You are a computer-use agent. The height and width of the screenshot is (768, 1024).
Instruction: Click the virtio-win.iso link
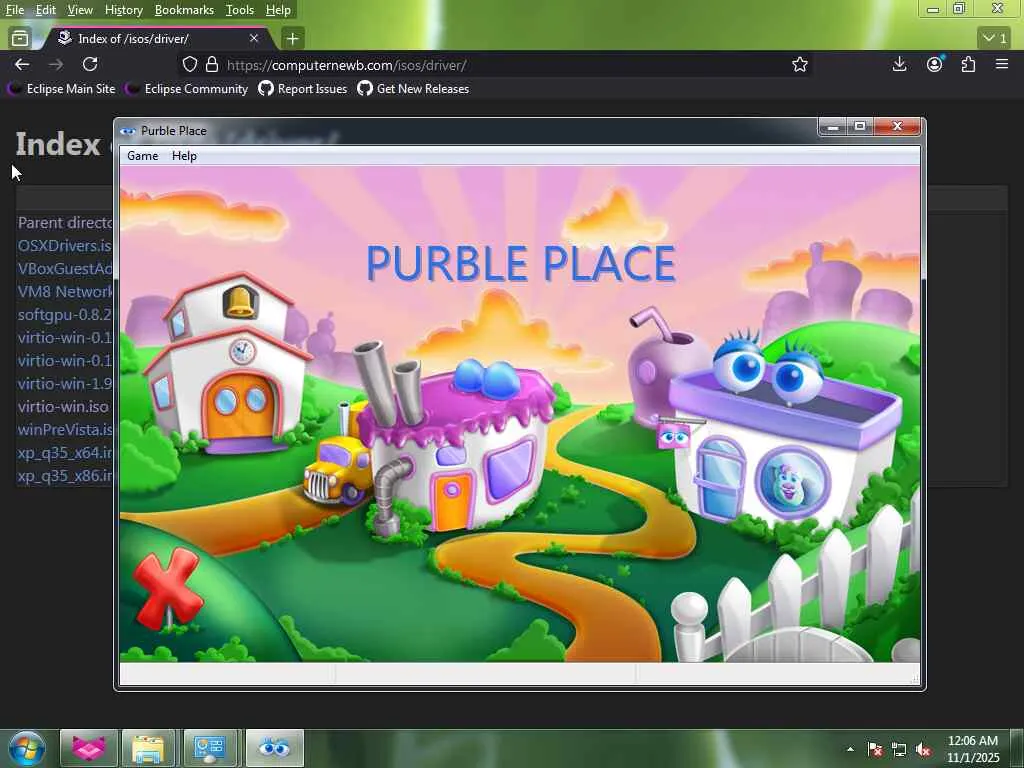[63, 406]
